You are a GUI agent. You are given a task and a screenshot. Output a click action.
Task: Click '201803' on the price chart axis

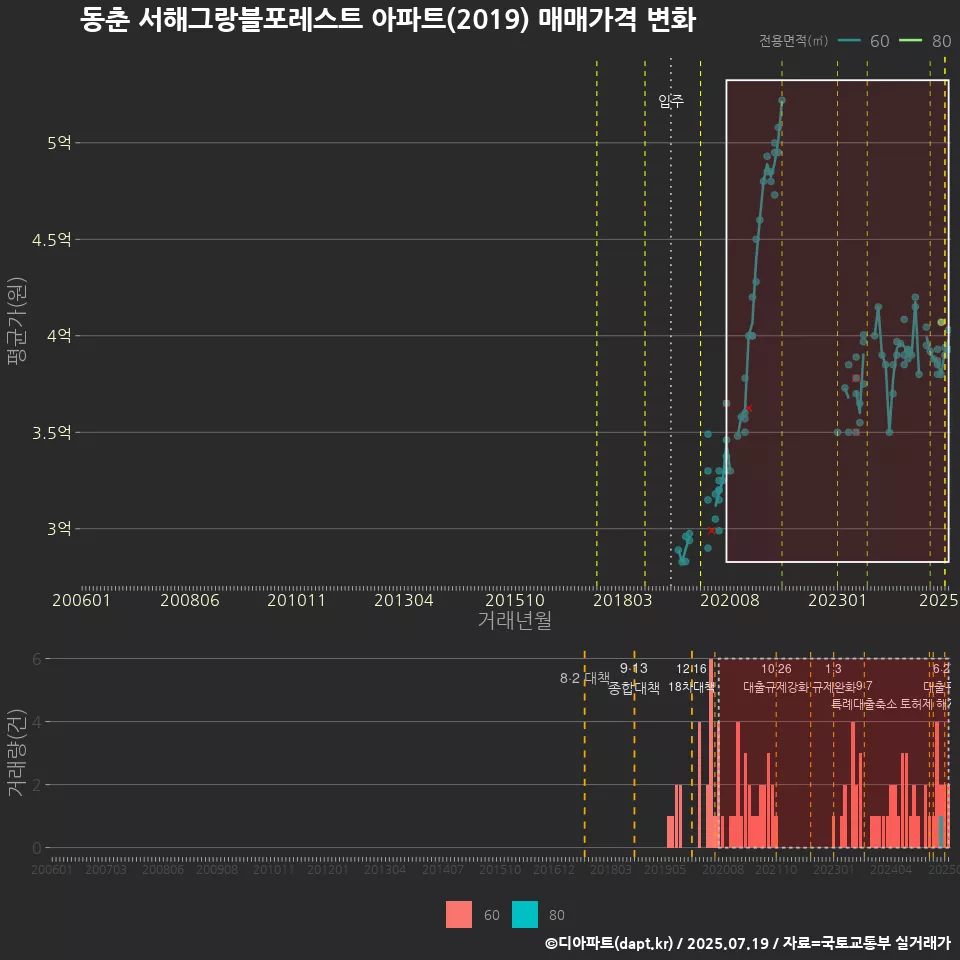(622, 600)
